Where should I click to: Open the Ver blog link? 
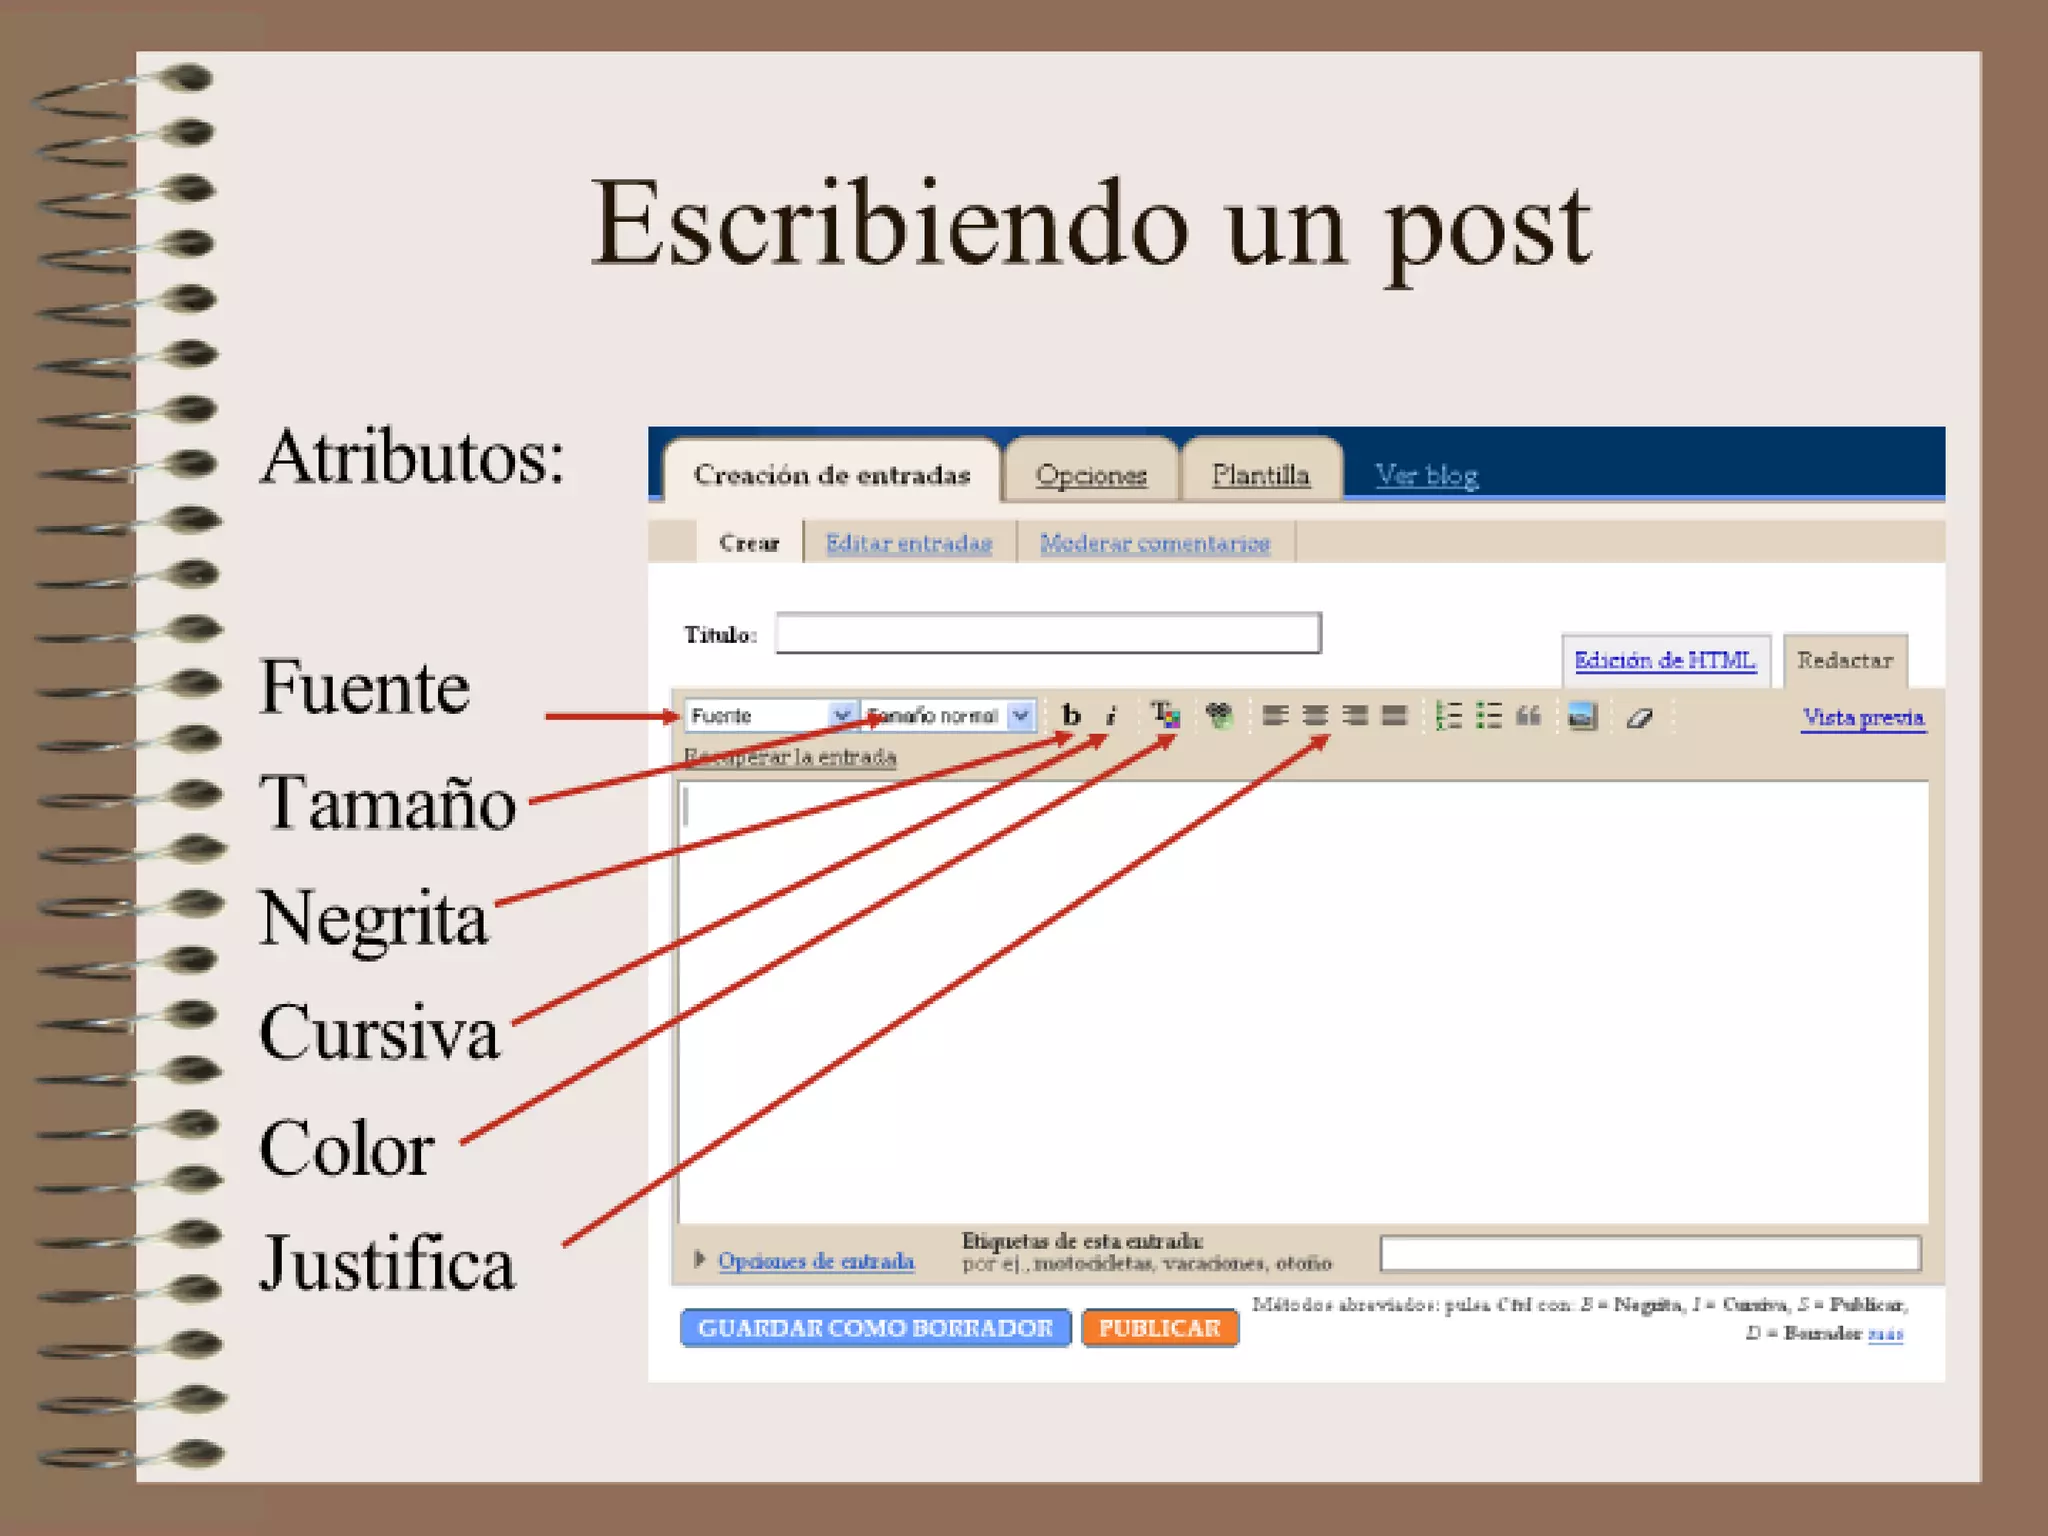pos(1427,474)
